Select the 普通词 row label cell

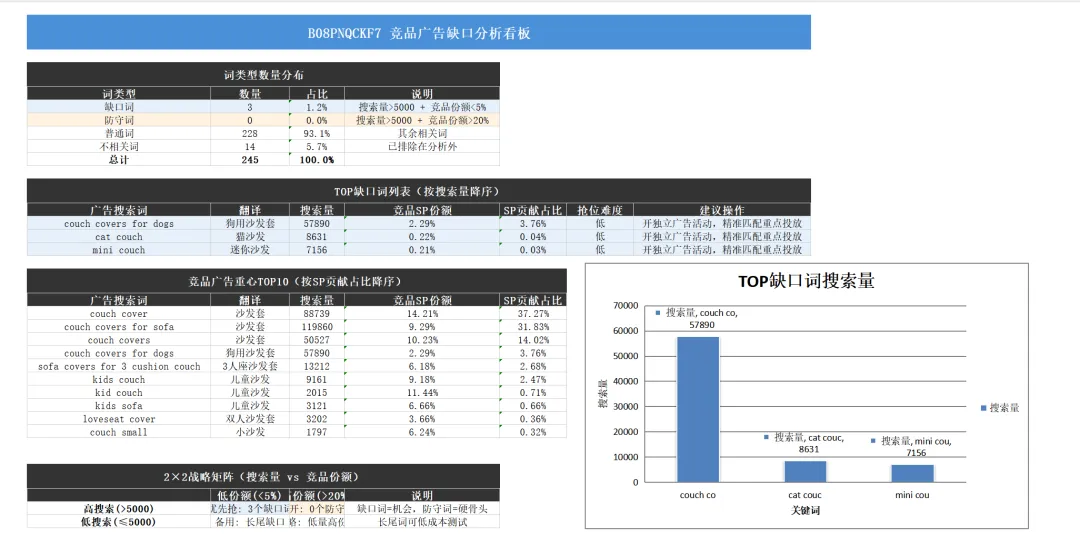coord(118,133)
